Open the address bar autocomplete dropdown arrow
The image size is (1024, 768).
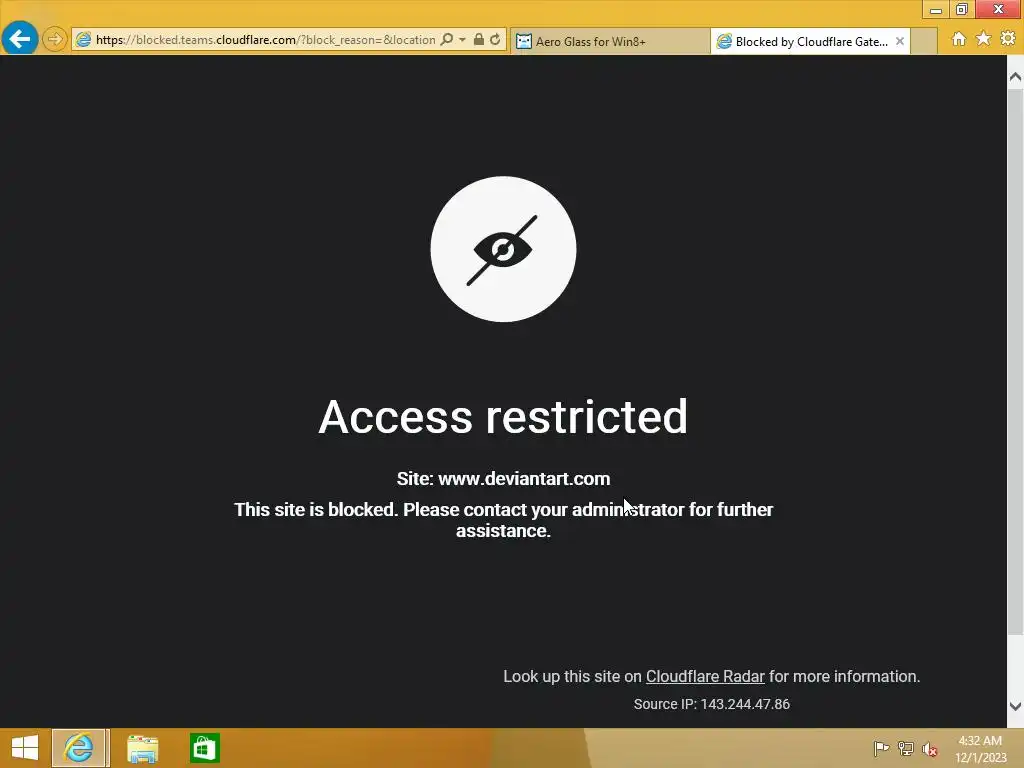click(462, 40)
